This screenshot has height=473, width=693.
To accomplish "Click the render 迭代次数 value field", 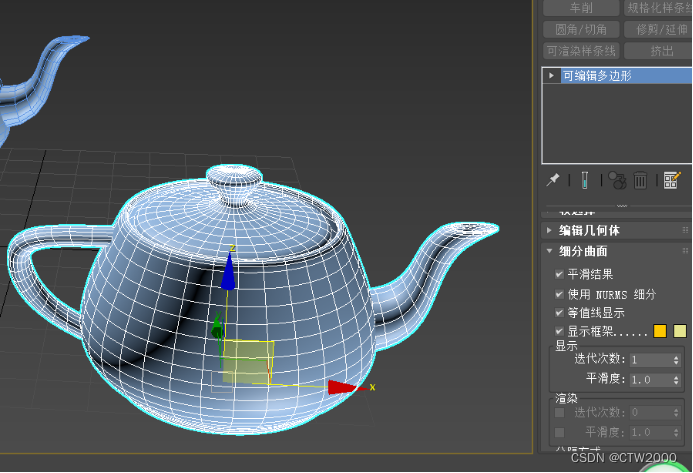I will 651,412.
